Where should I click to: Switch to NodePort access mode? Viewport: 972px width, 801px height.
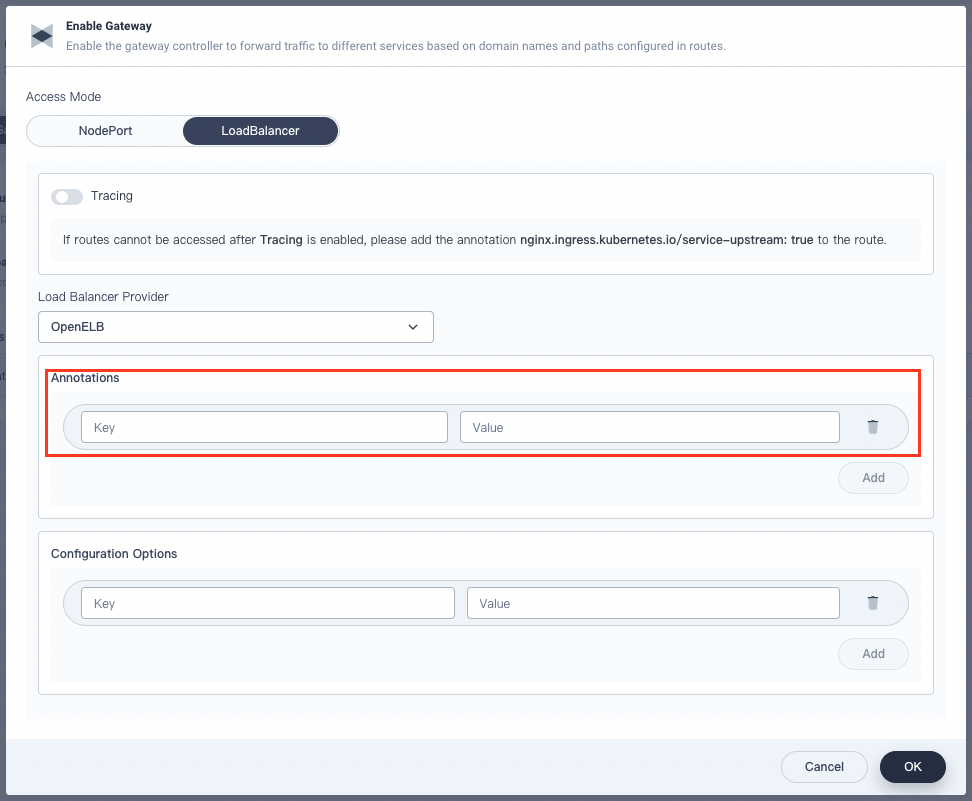[104, 130]
